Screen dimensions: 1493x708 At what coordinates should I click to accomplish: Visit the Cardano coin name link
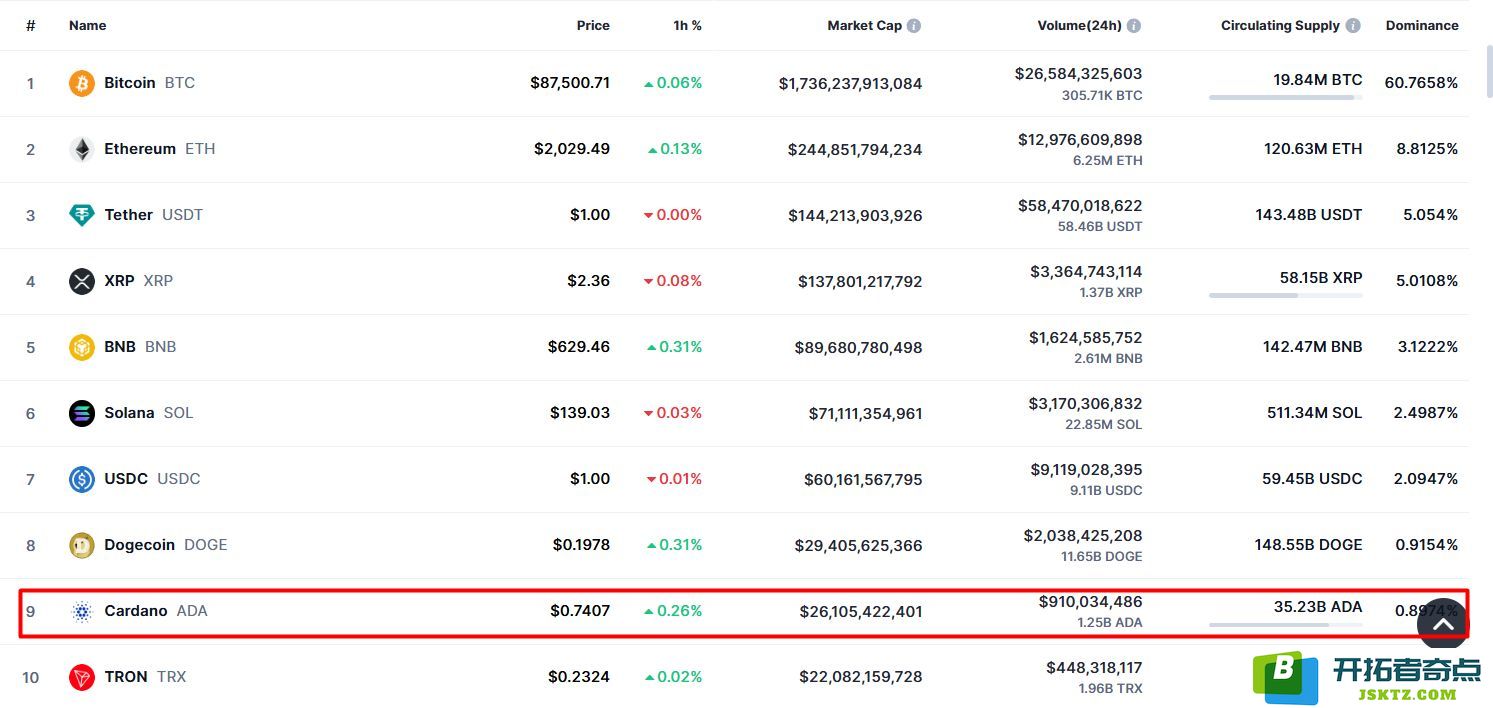[136, 611]
